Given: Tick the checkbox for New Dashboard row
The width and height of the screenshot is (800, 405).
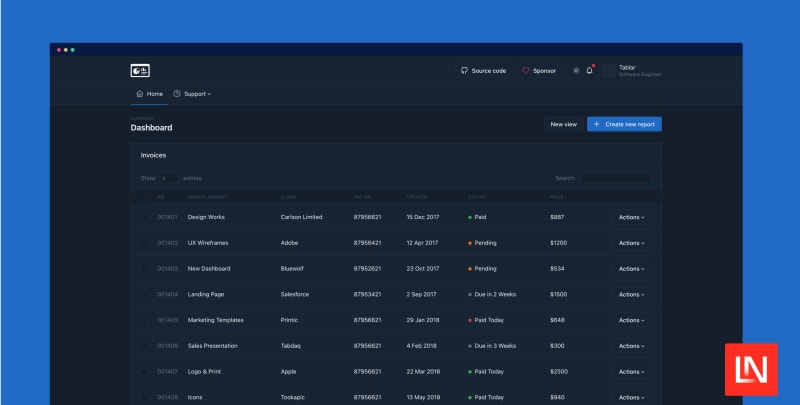Looking at the screenshot, I should click(143, 269).
